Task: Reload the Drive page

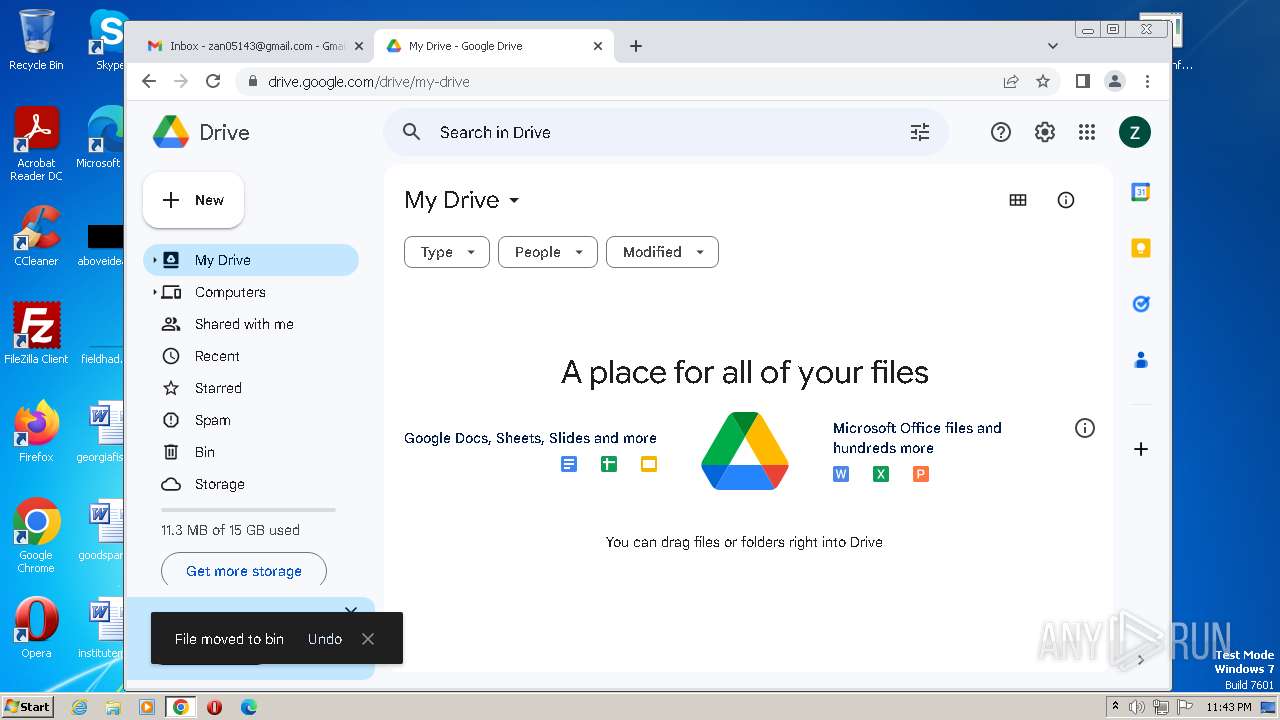Action: 213,81
